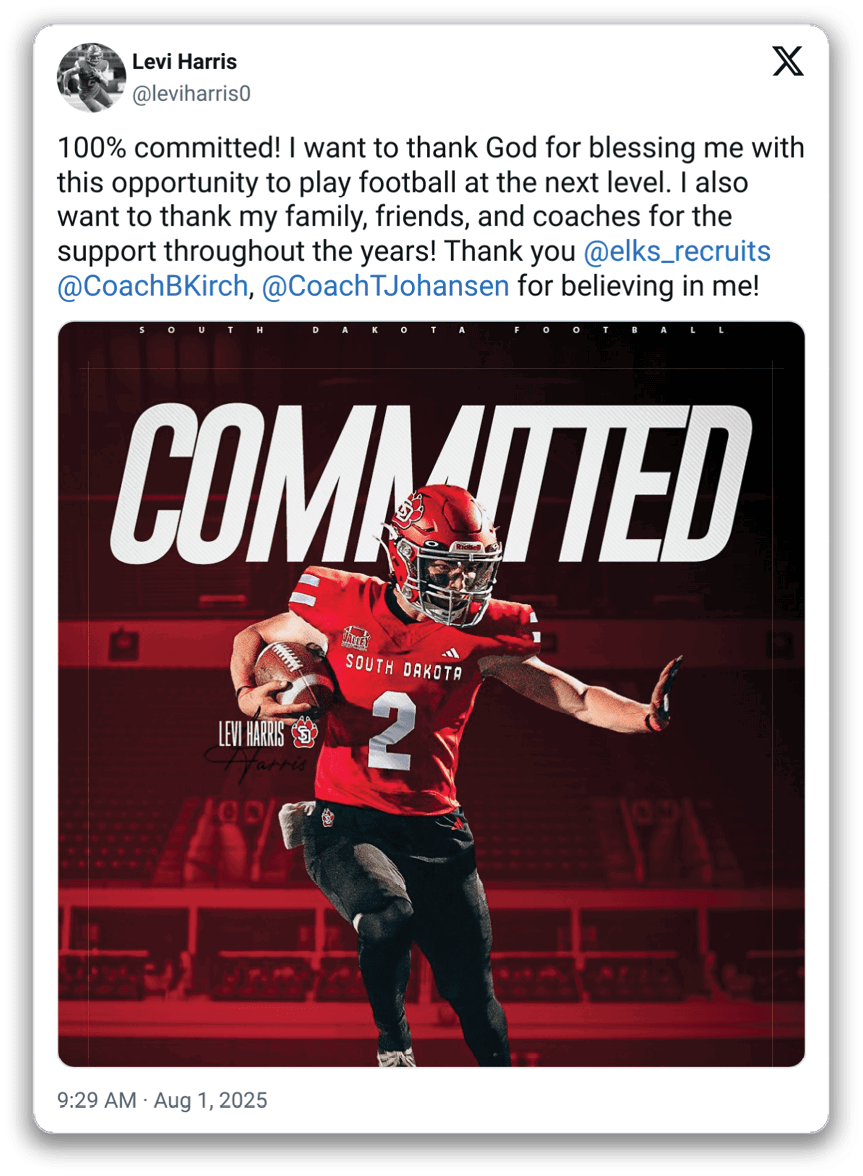Open the @leviharris0 handle link

191,94
